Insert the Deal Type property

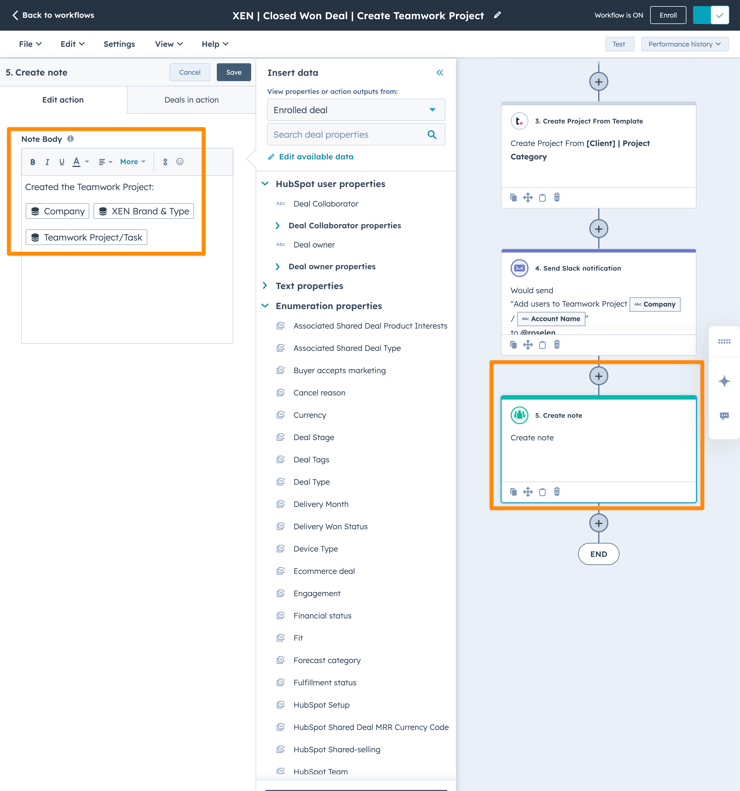pos(312,482)
